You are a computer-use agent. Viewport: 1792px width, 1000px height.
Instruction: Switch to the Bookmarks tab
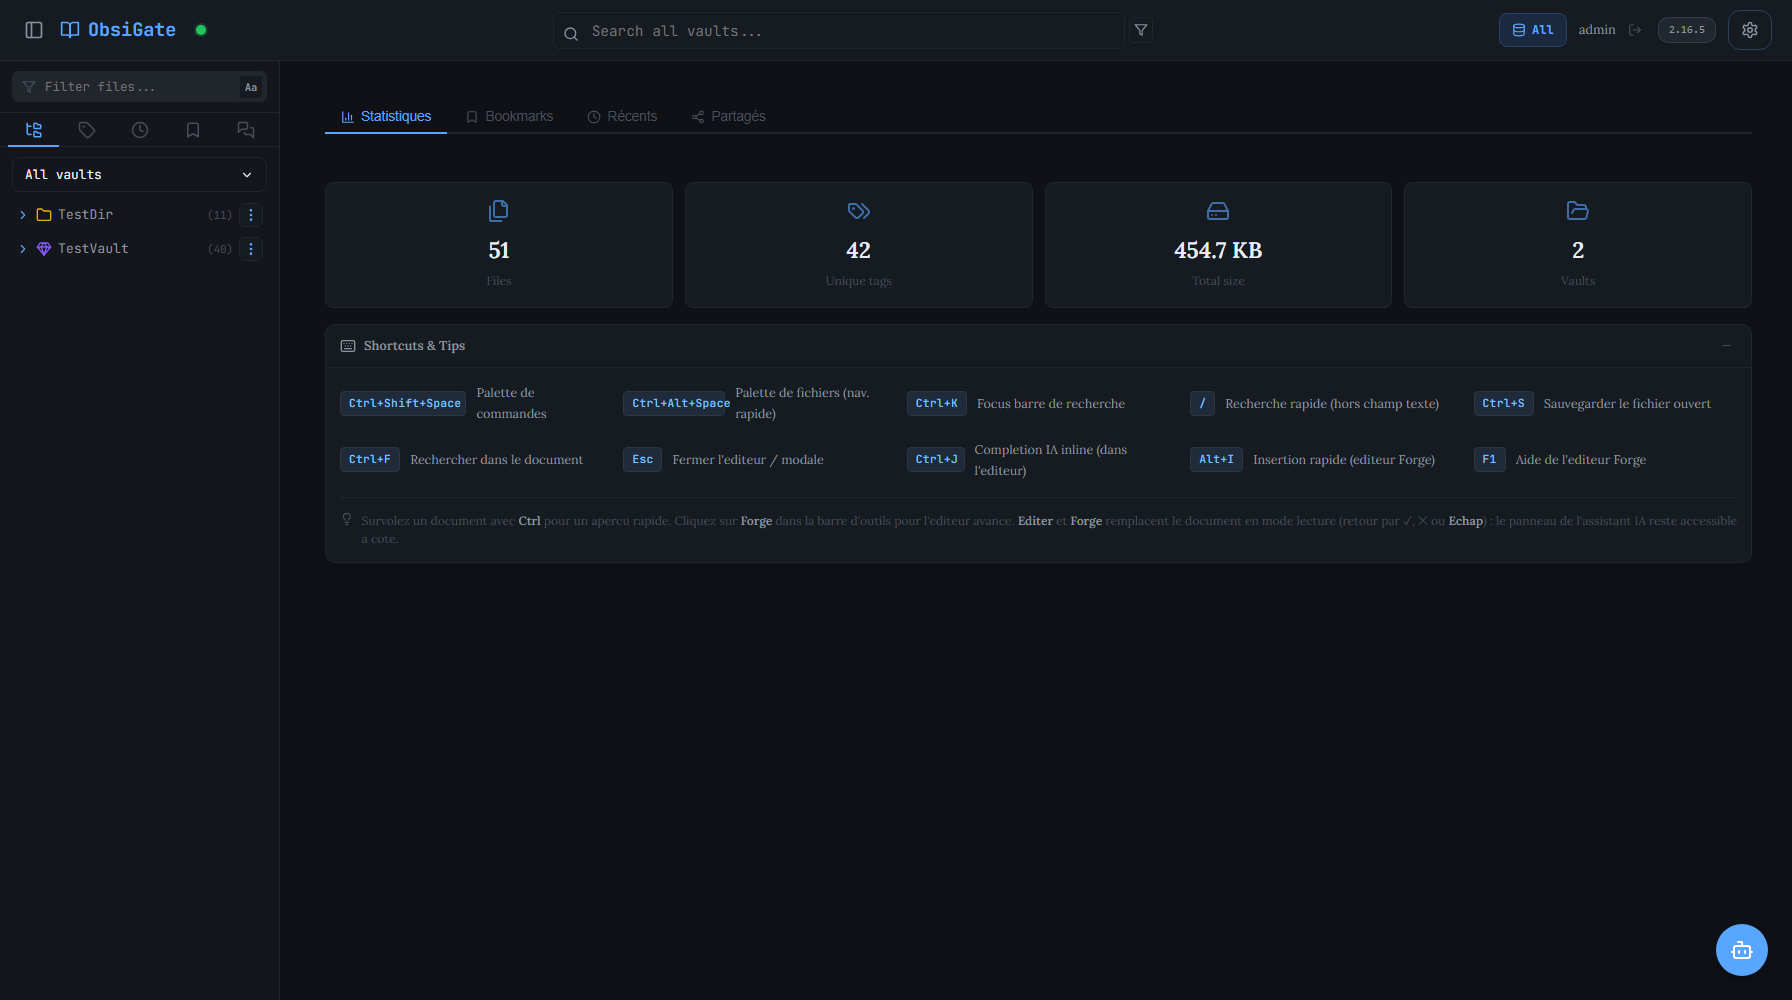click(x=510, y=117)
